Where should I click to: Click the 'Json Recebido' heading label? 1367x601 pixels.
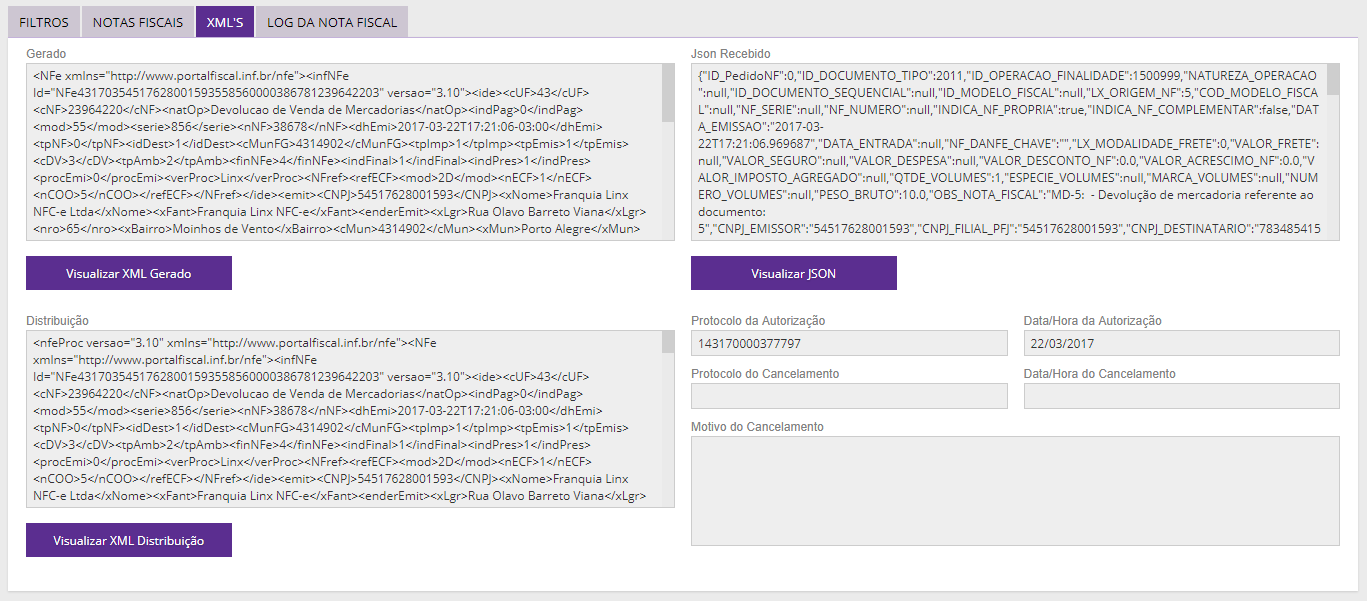tap(730, 53)
